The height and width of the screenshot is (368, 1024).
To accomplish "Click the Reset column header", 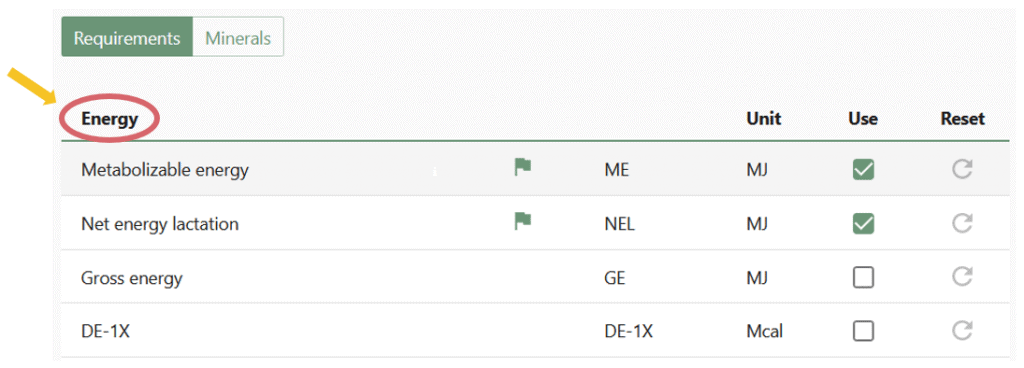I will point(963,119).
